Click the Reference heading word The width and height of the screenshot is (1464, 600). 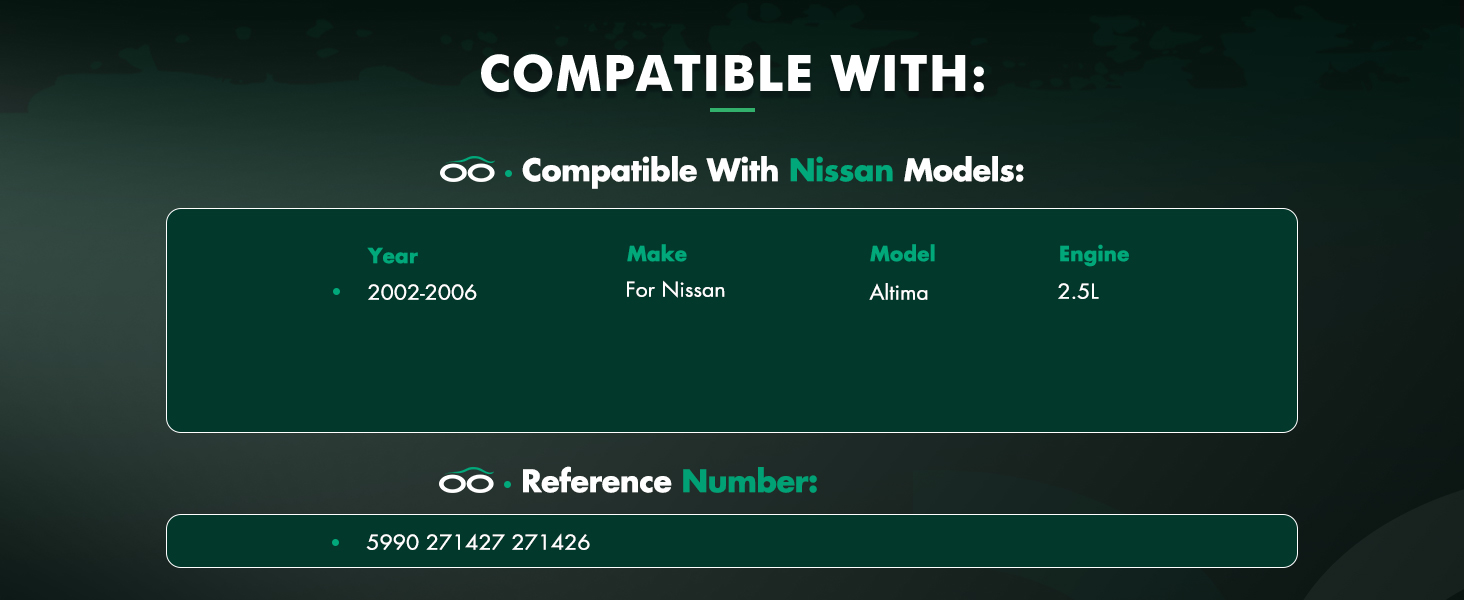(x=596, y=482)
